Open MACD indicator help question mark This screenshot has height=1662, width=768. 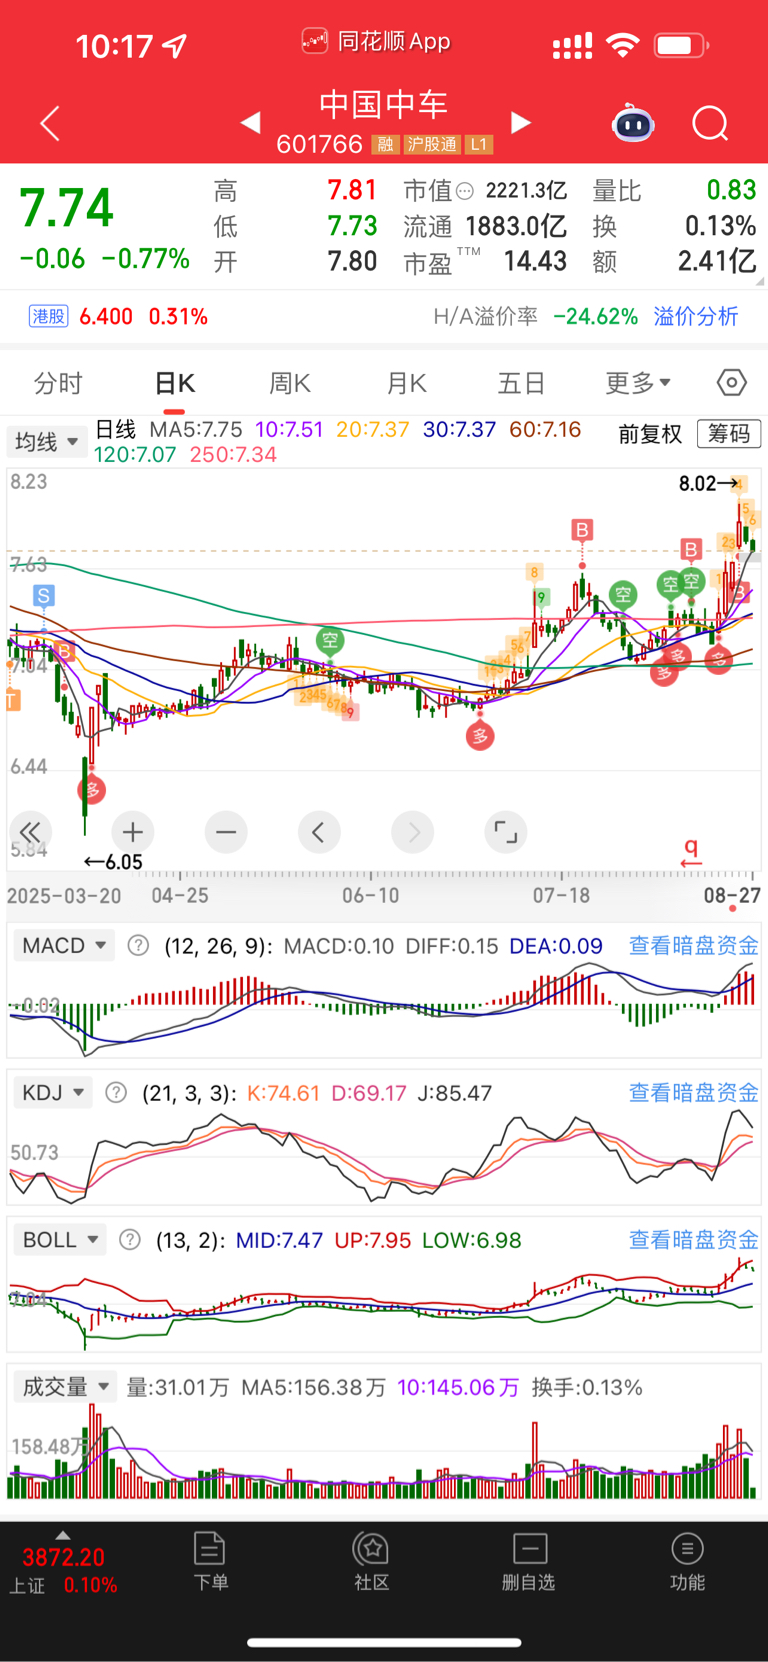pyautogui.click(x=139, y=945)
